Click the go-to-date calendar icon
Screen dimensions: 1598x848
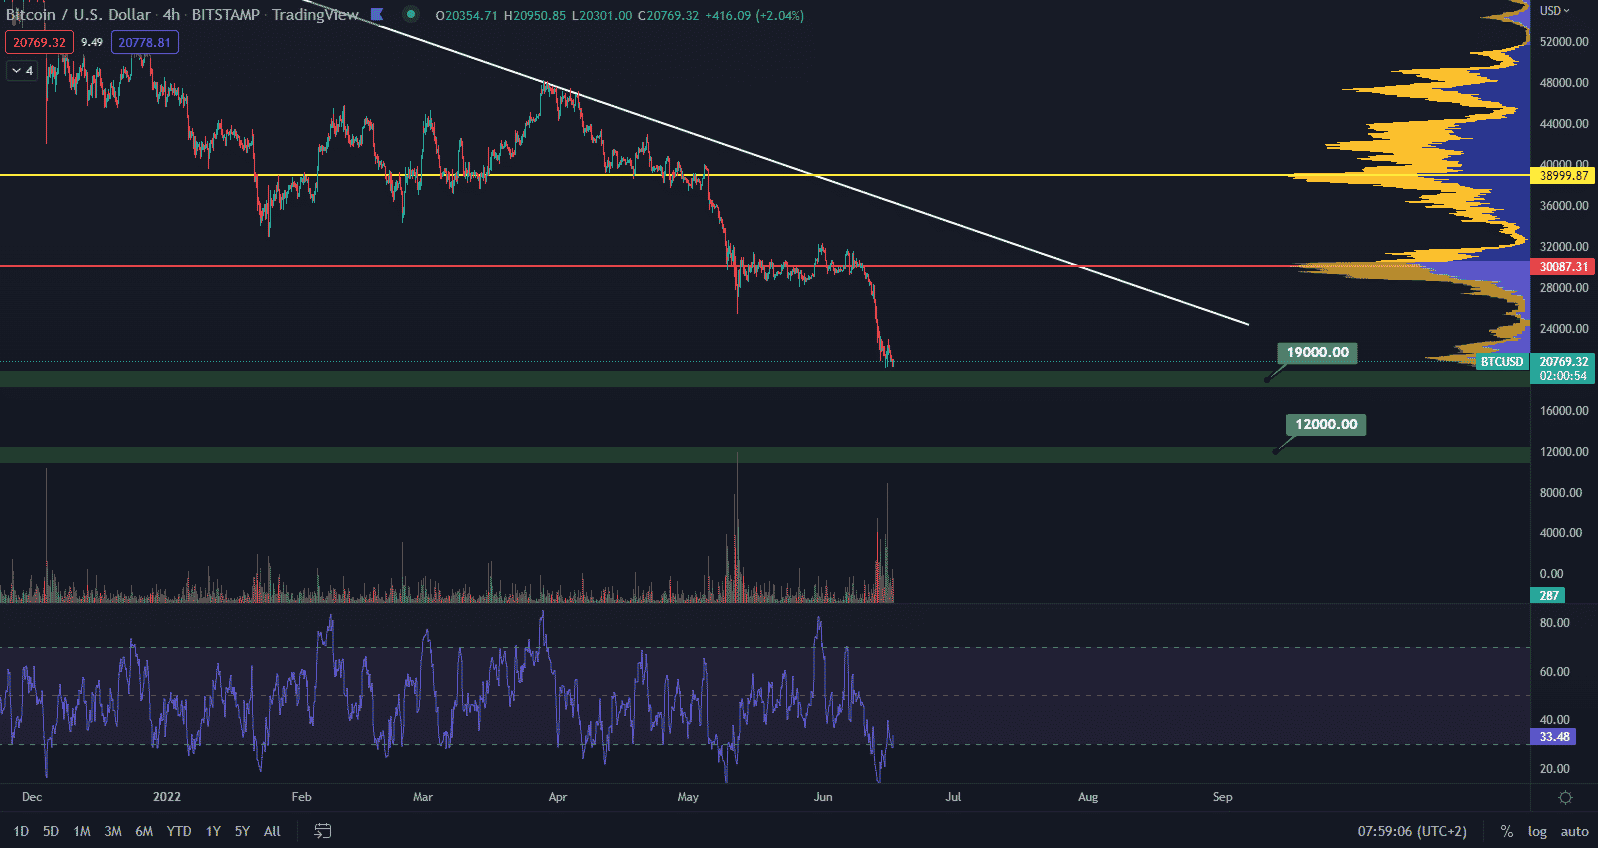point(323,831)
